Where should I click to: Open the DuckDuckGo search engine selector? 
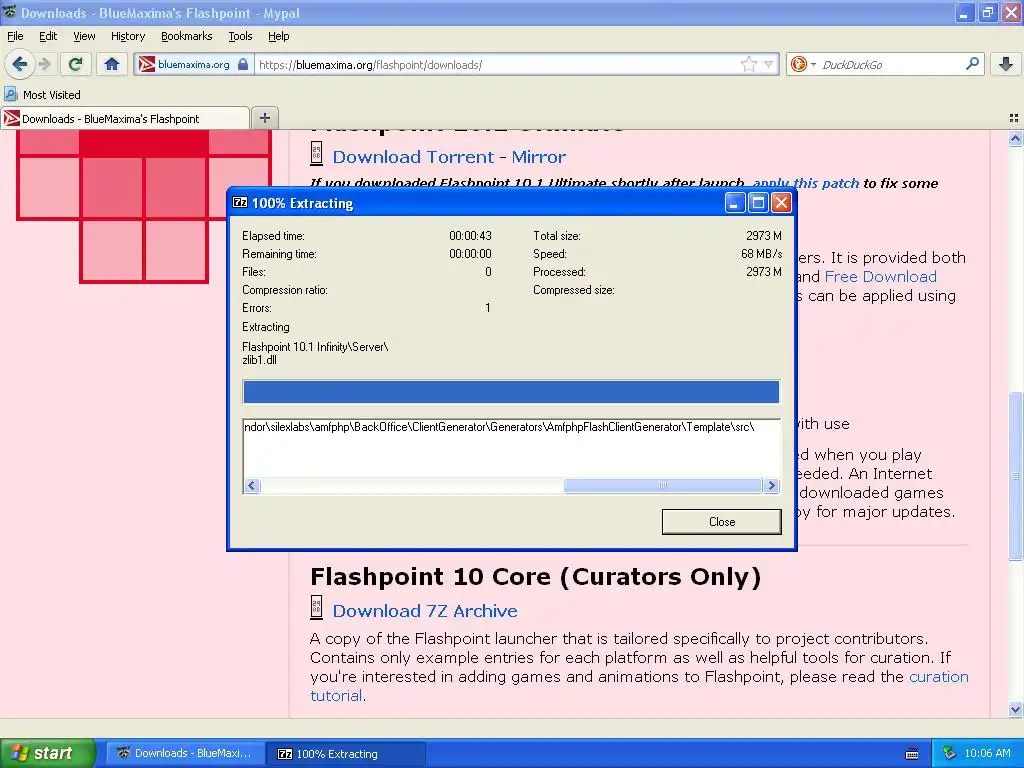pos(803,64)
